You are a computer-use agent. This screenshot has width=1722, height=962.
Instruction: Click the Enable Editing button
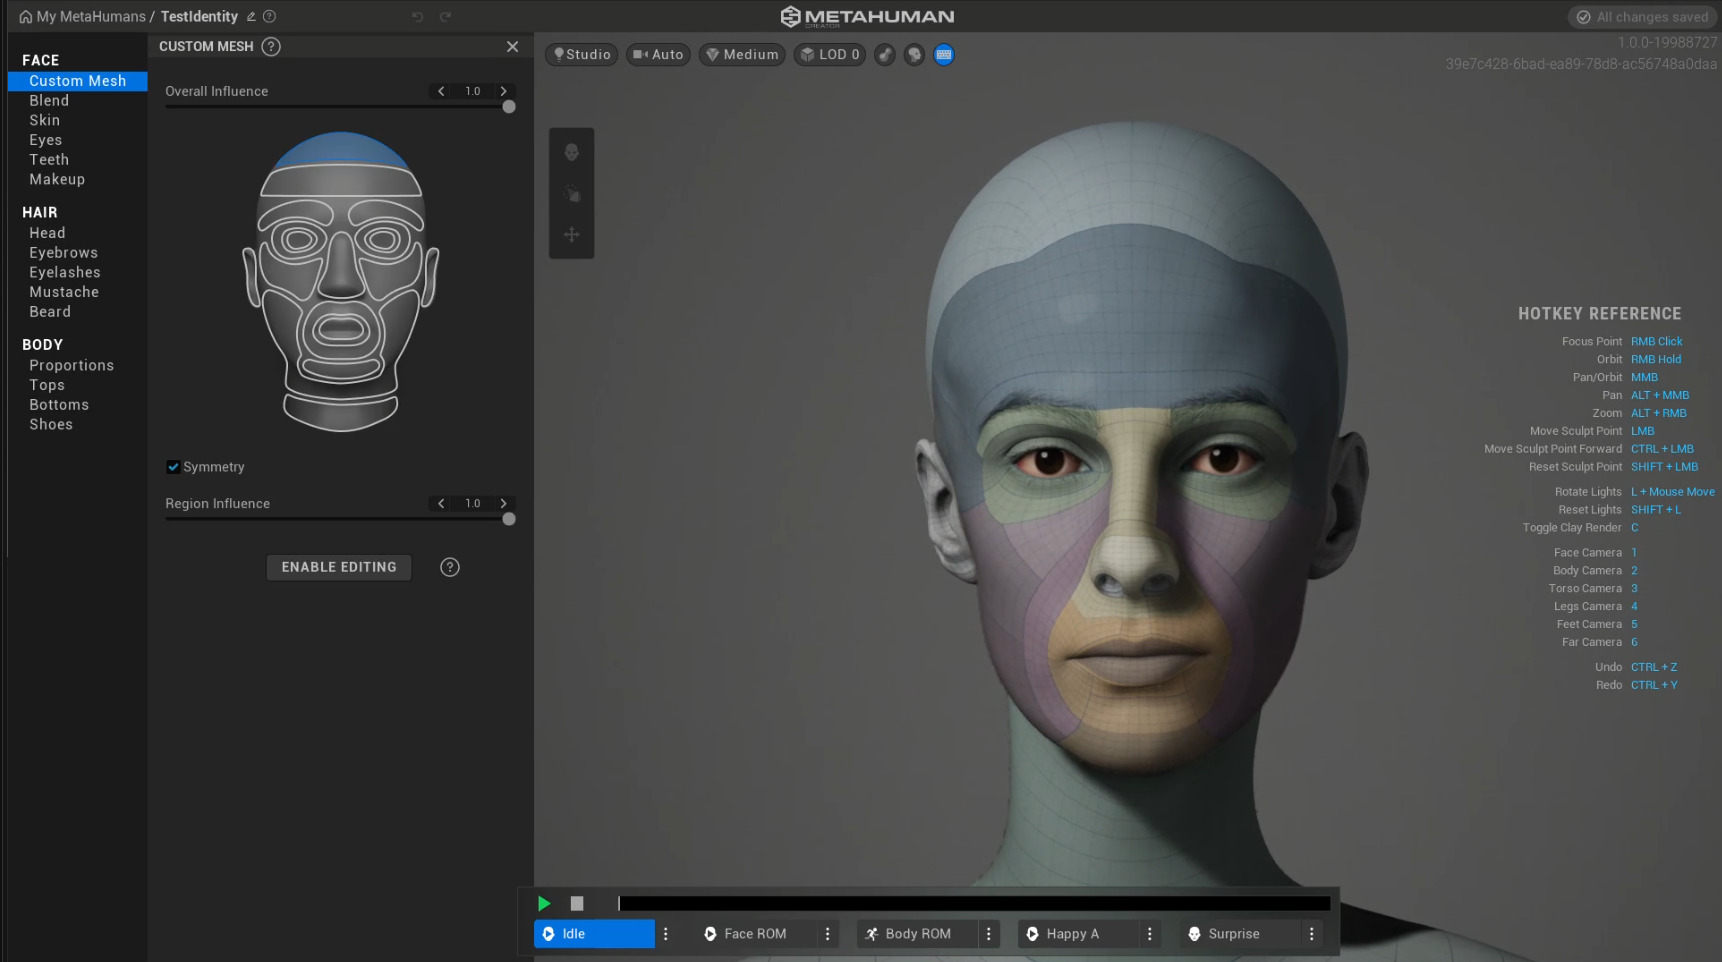pos(339,567)
